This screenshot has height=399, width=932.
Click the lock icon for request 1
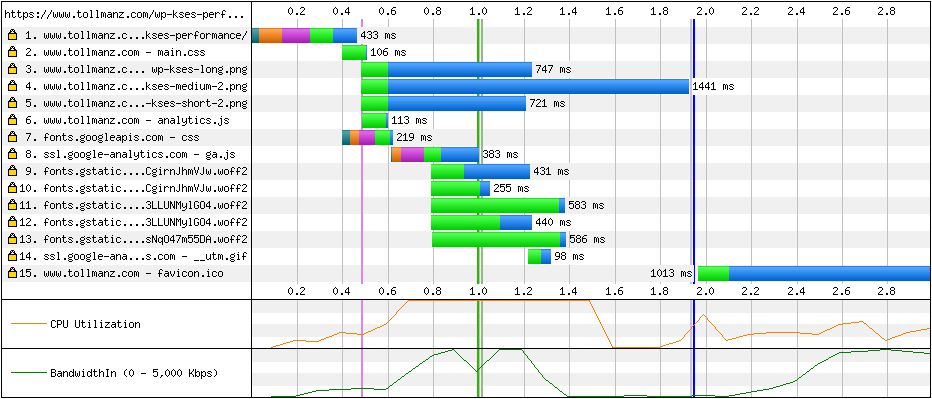[11, 36]
